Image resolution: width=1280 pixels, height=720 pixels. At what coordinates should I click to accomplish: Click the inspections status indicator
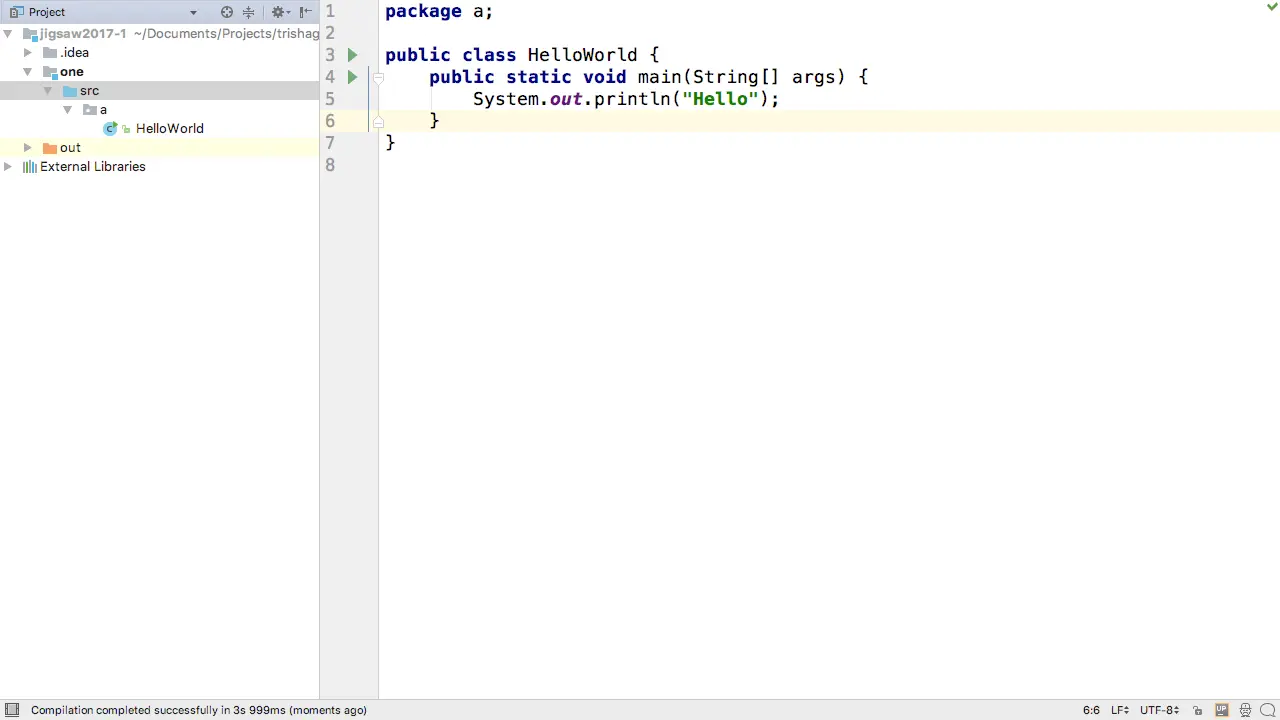pos(1271,7)
